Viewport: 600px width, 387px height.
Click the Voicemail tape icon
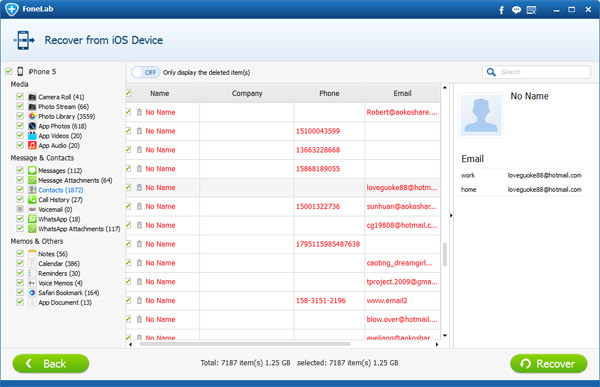[x=32, y=209]
